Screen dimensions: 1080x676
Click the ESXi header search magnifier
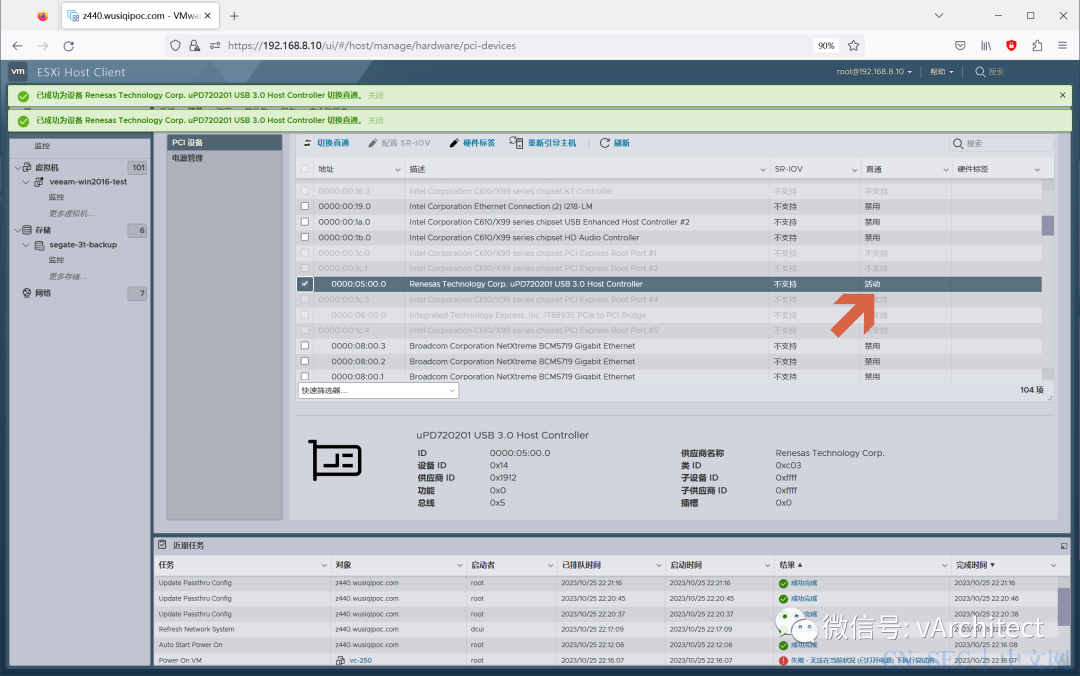[979, 72]
